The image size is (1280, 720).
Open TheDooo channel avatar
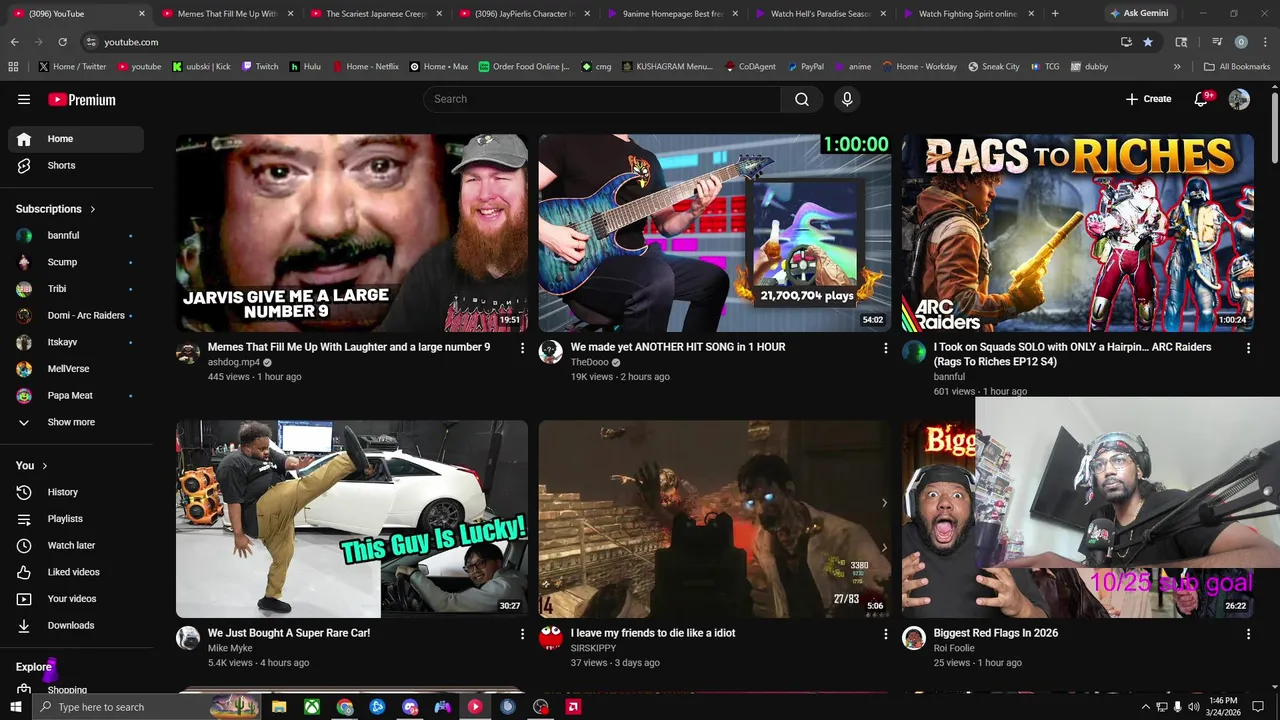click(x=551, y=351)
